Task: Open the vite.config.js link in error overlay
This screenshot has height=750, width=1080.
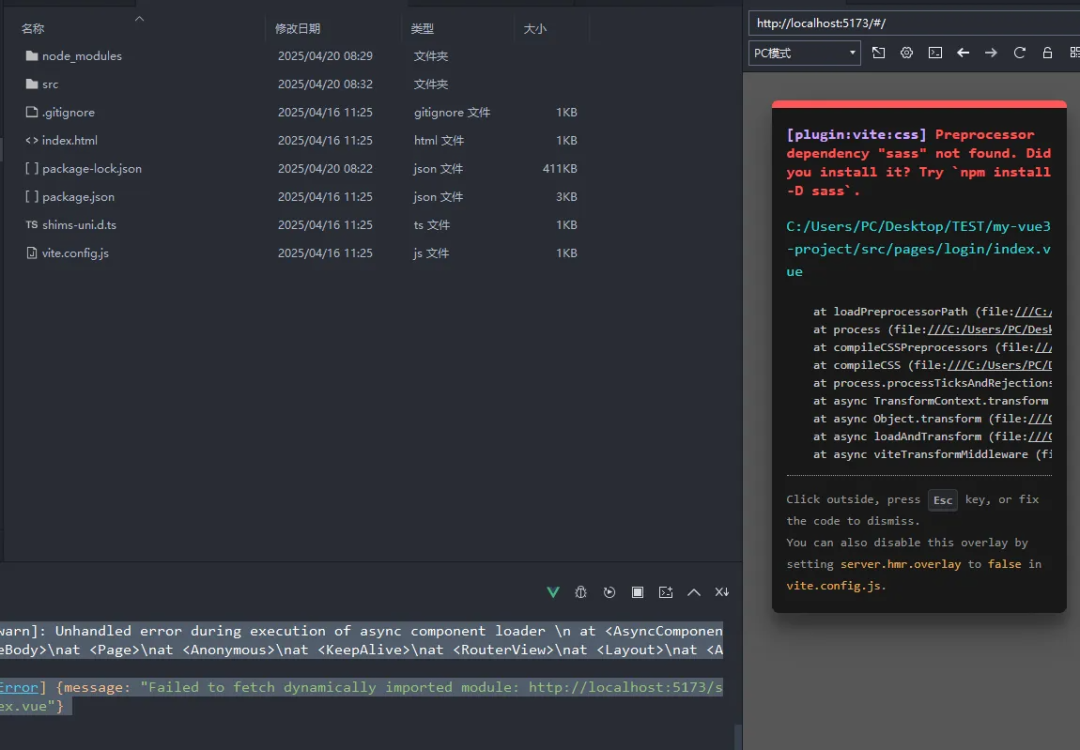Action: click(834, 585)
